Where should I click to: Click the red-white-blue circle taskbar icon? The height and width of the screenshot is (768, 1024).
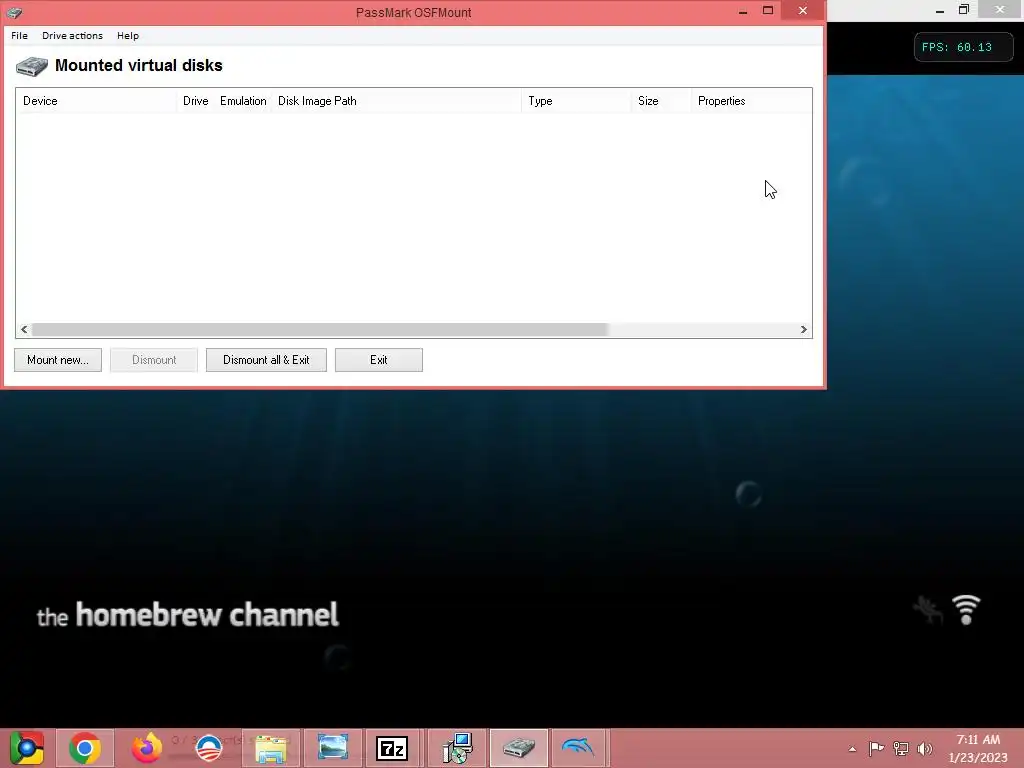[x=209, y=748]
